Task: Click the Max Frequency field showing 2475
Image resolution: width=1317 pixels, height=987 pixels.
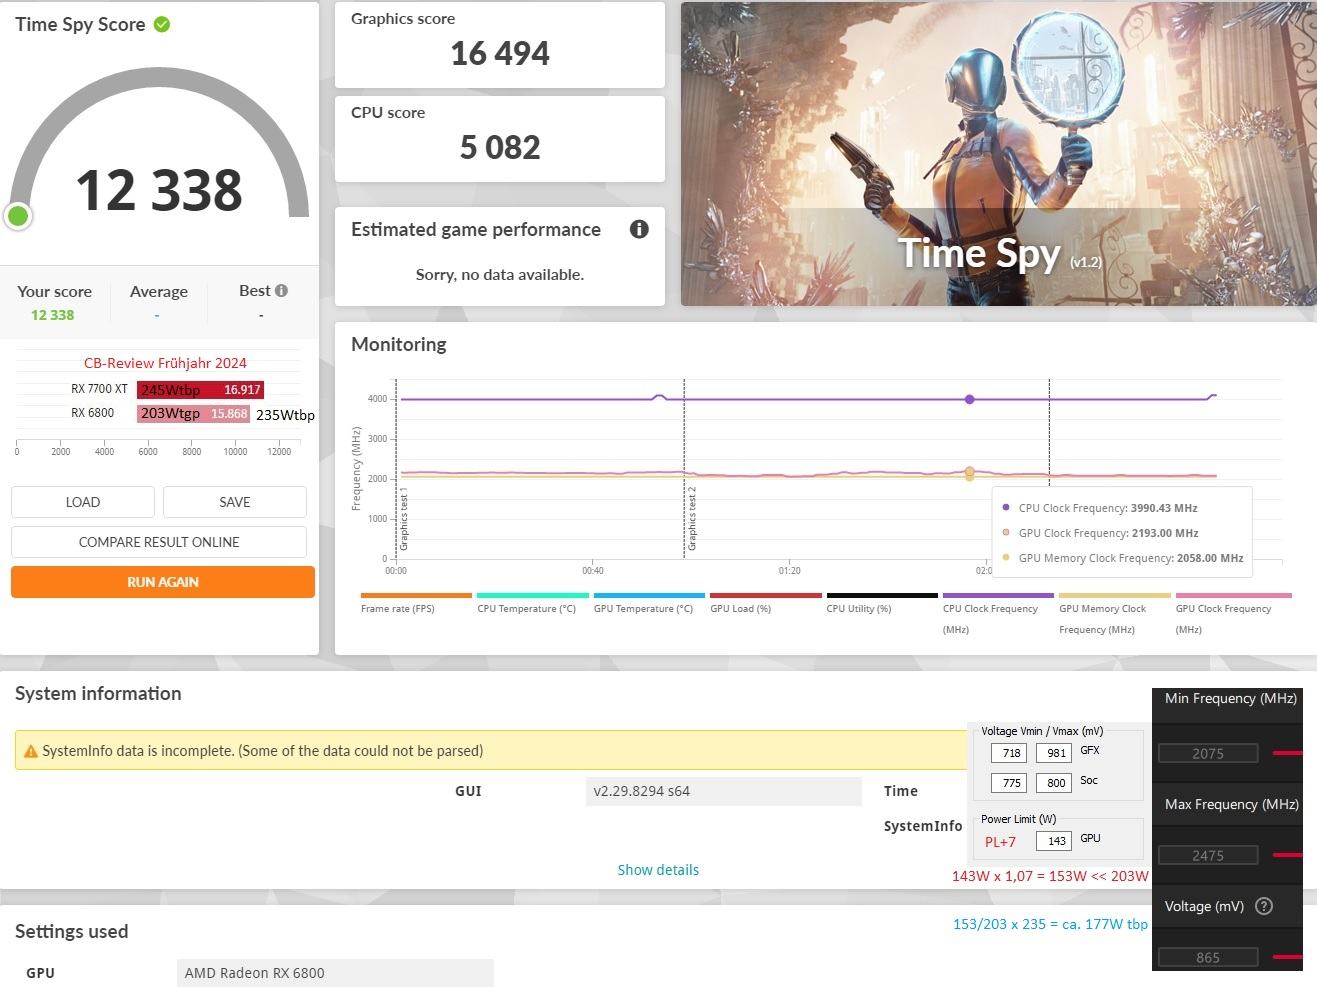Action: tap(1207, 855)
